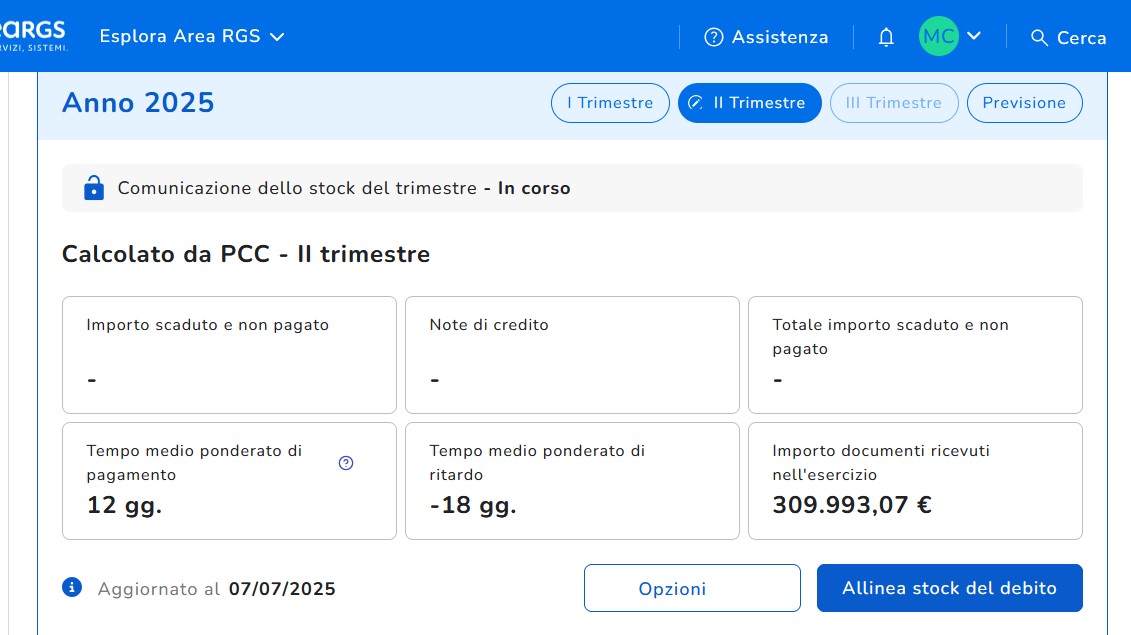Image resolution: width=1131 pixels, height=635 pixels.
Task: Show help for Tempo medio ponderato di pagamento
Action: click(x=346, y=463)
